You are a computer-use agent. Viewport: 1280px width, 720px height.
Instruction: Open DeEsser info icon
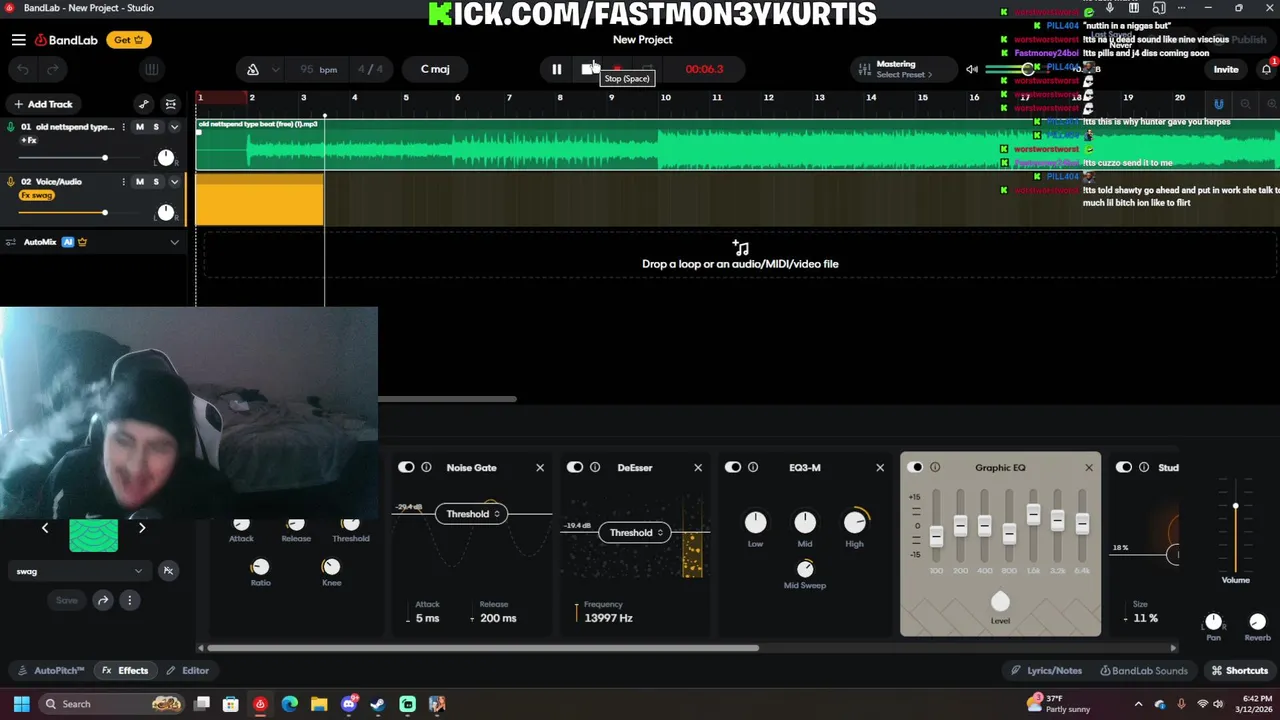(x=595, y=467)
